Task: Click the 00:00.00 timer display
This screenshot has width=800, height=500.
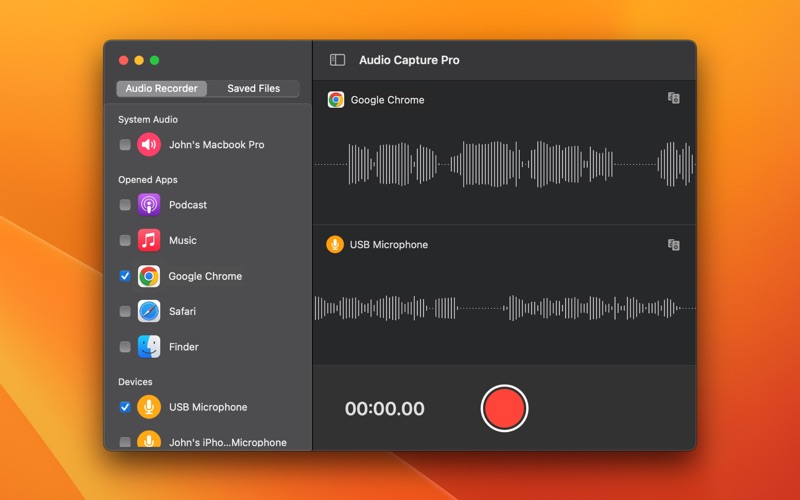Action: [385, 408]
